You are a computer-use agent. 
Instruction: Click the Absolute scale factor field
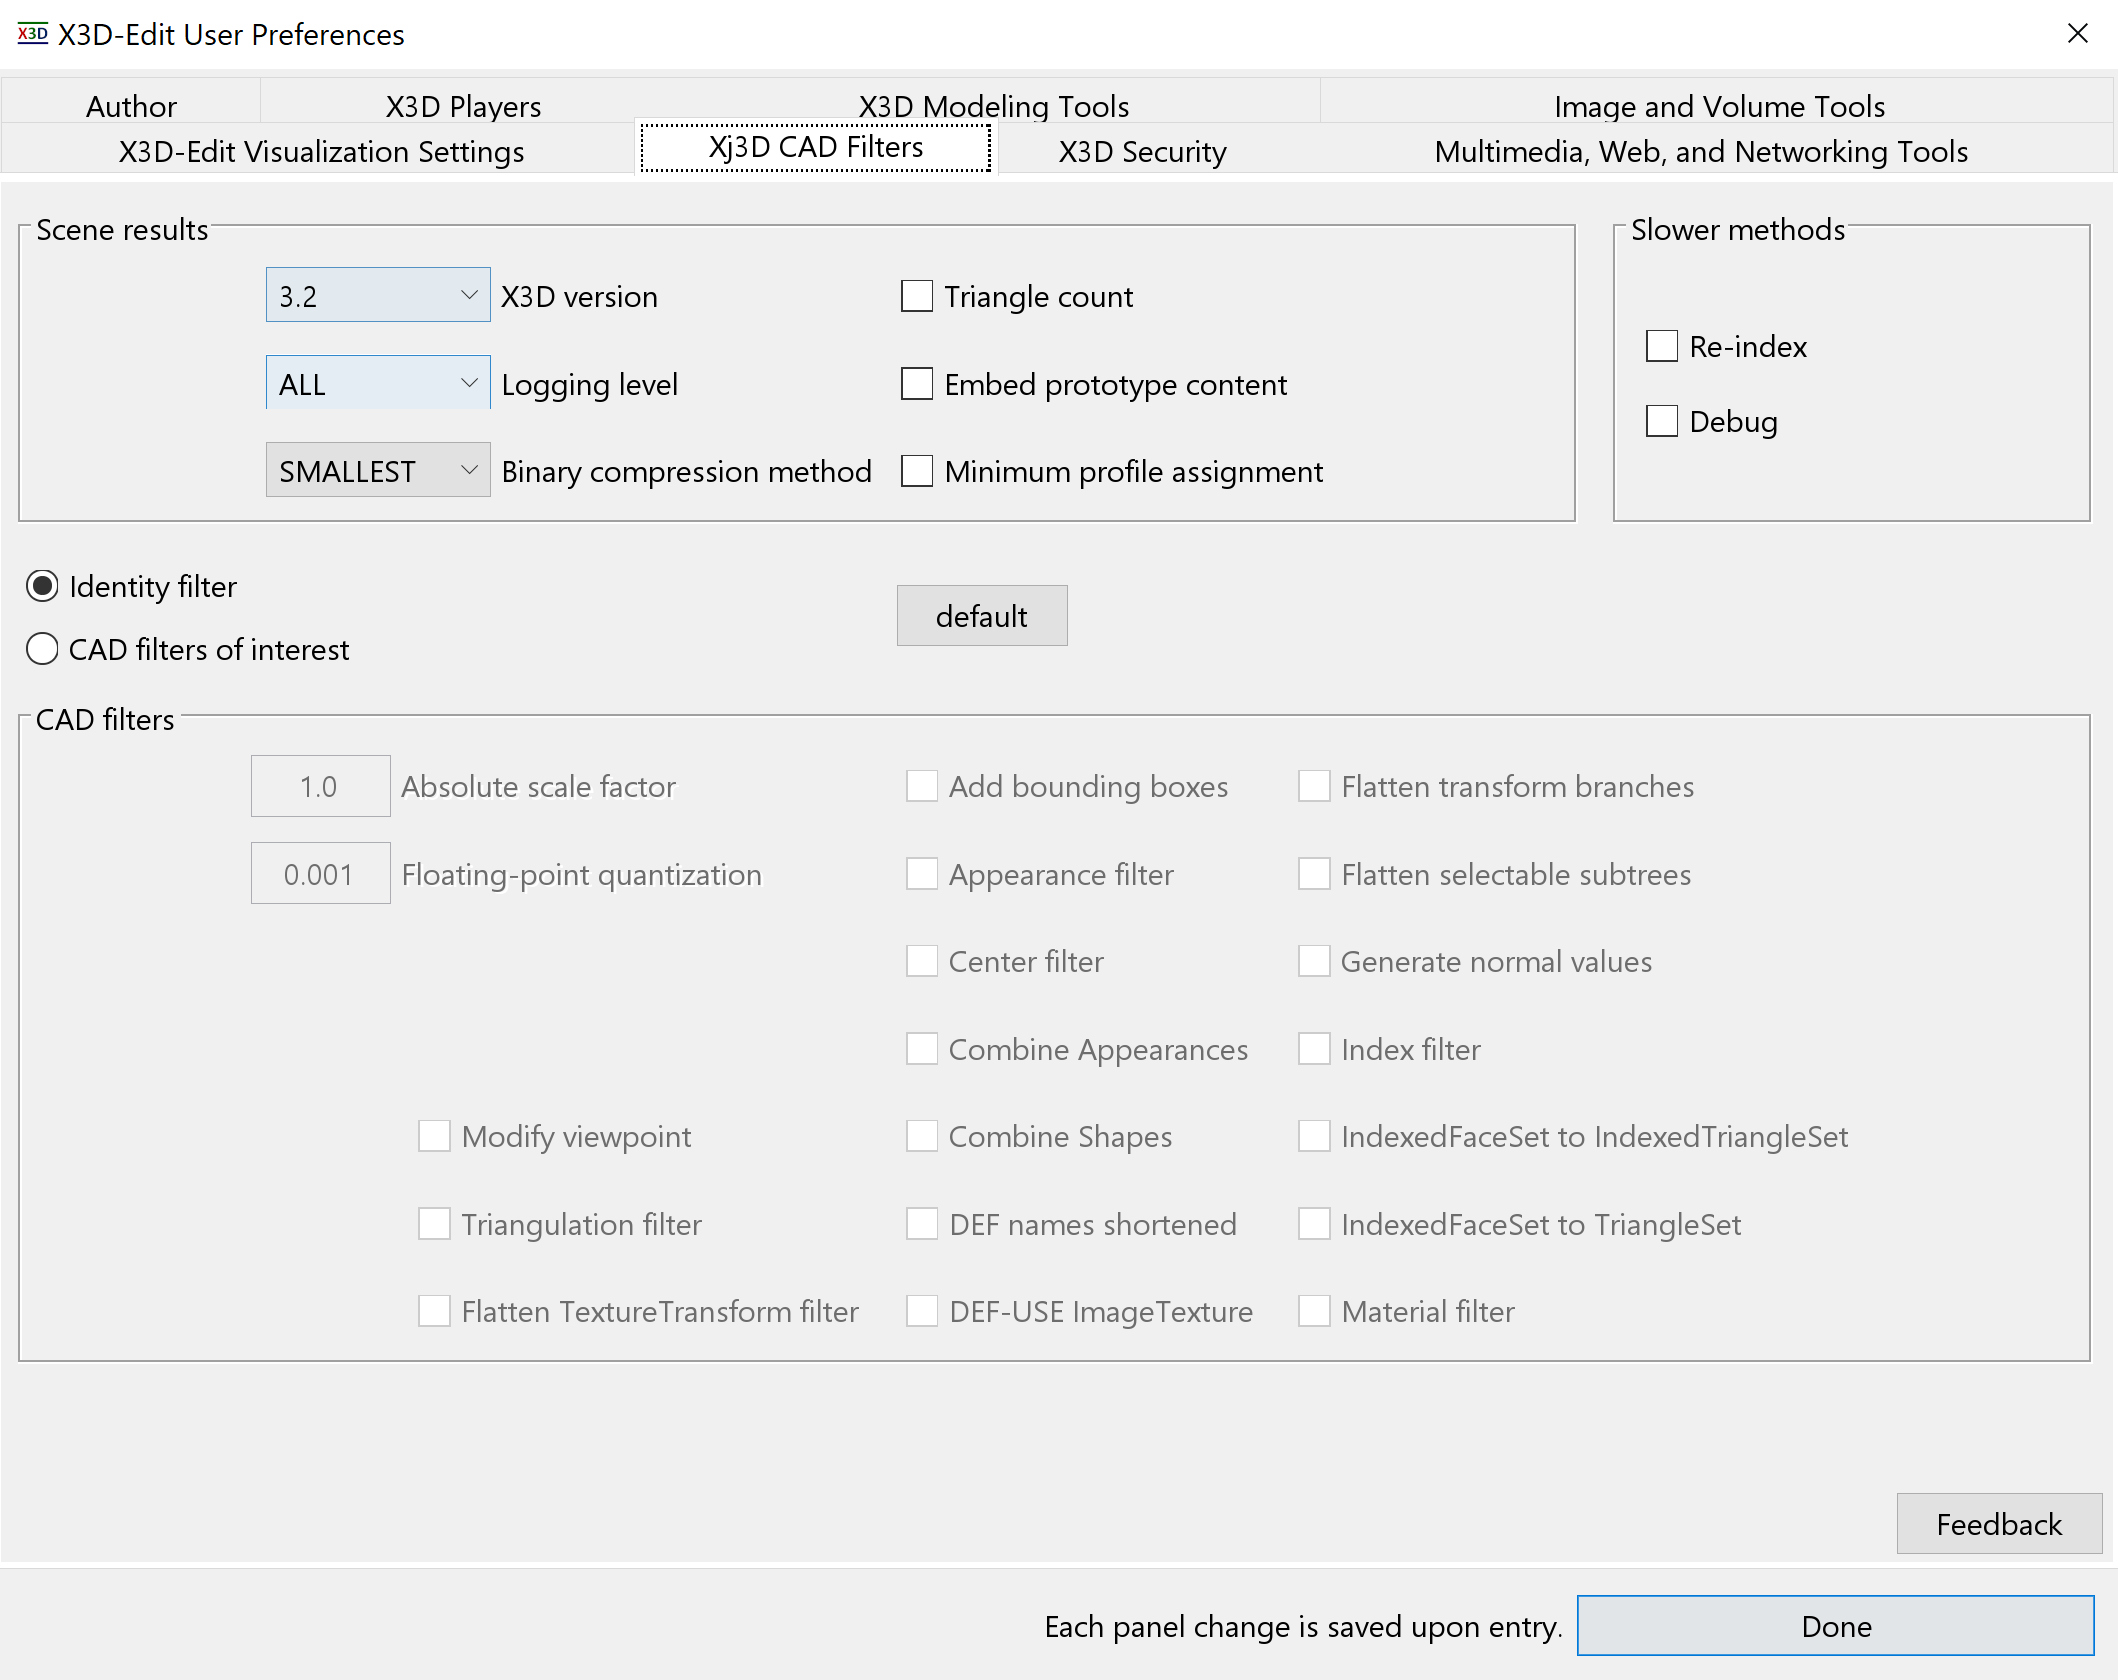[320, 786]
